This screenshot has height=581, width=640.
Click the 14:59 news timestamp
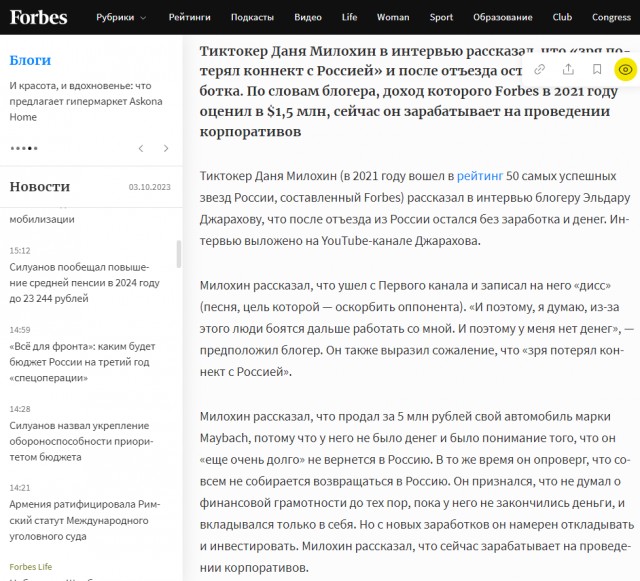pyautogui.click(x=20, y=329)
